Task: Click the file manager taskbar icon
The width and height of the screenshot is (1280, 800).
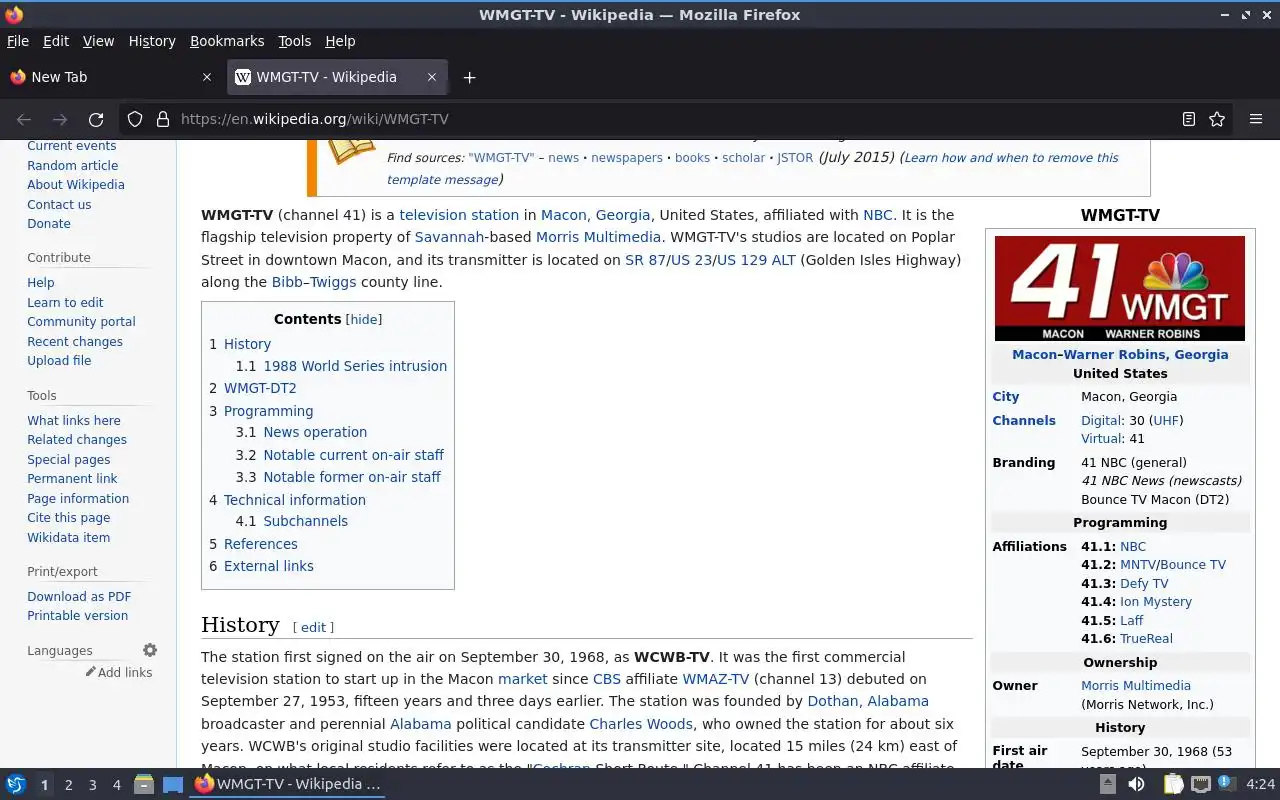Action: click(x=143, y=785)
